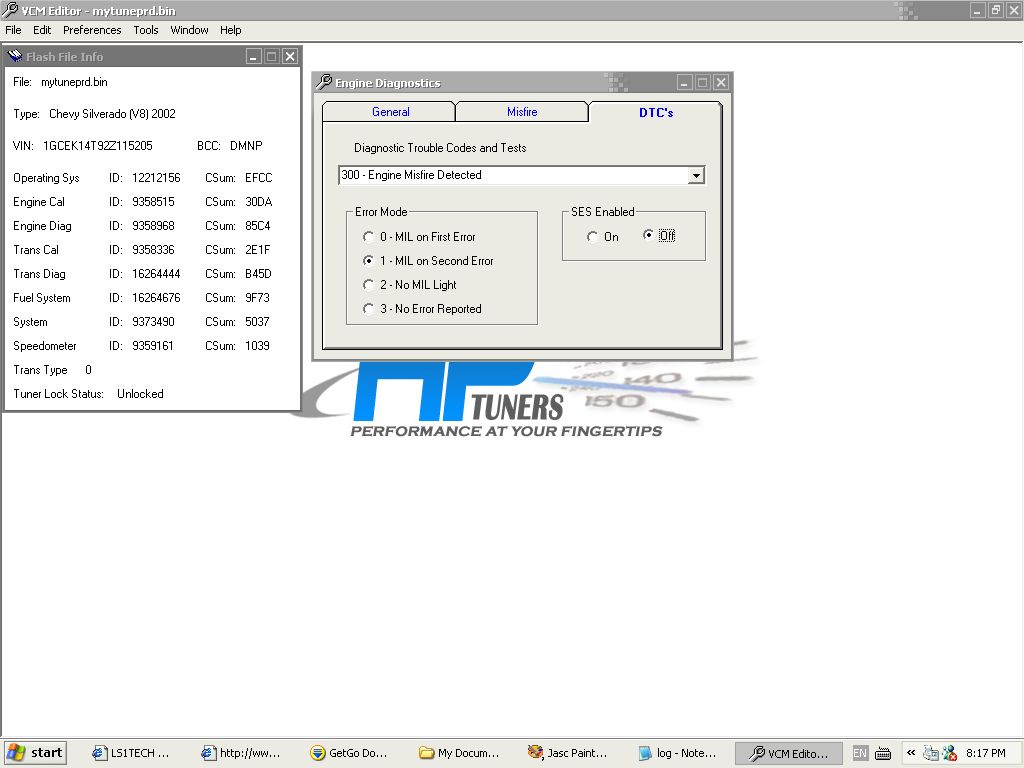Click the Flash File Info title icon

(x=15, y=57)
